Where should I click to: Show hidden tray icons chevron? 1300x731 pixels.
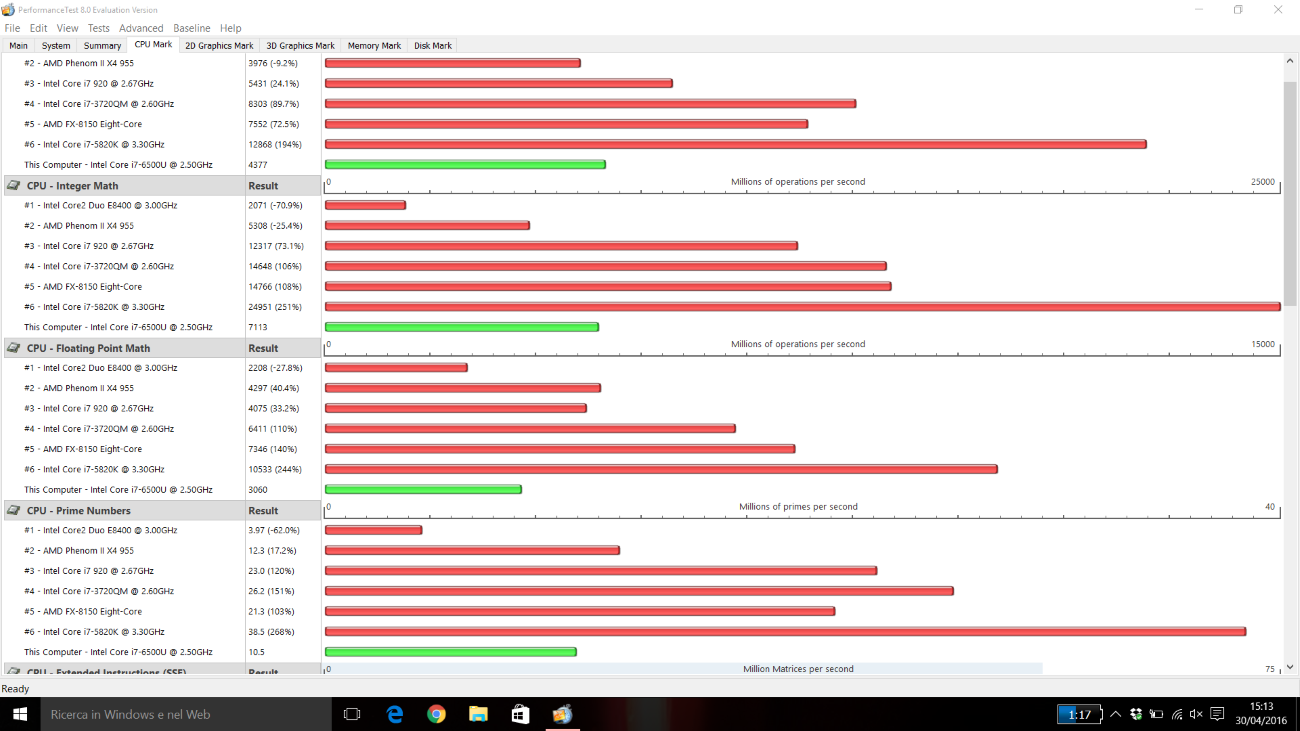1116,714
